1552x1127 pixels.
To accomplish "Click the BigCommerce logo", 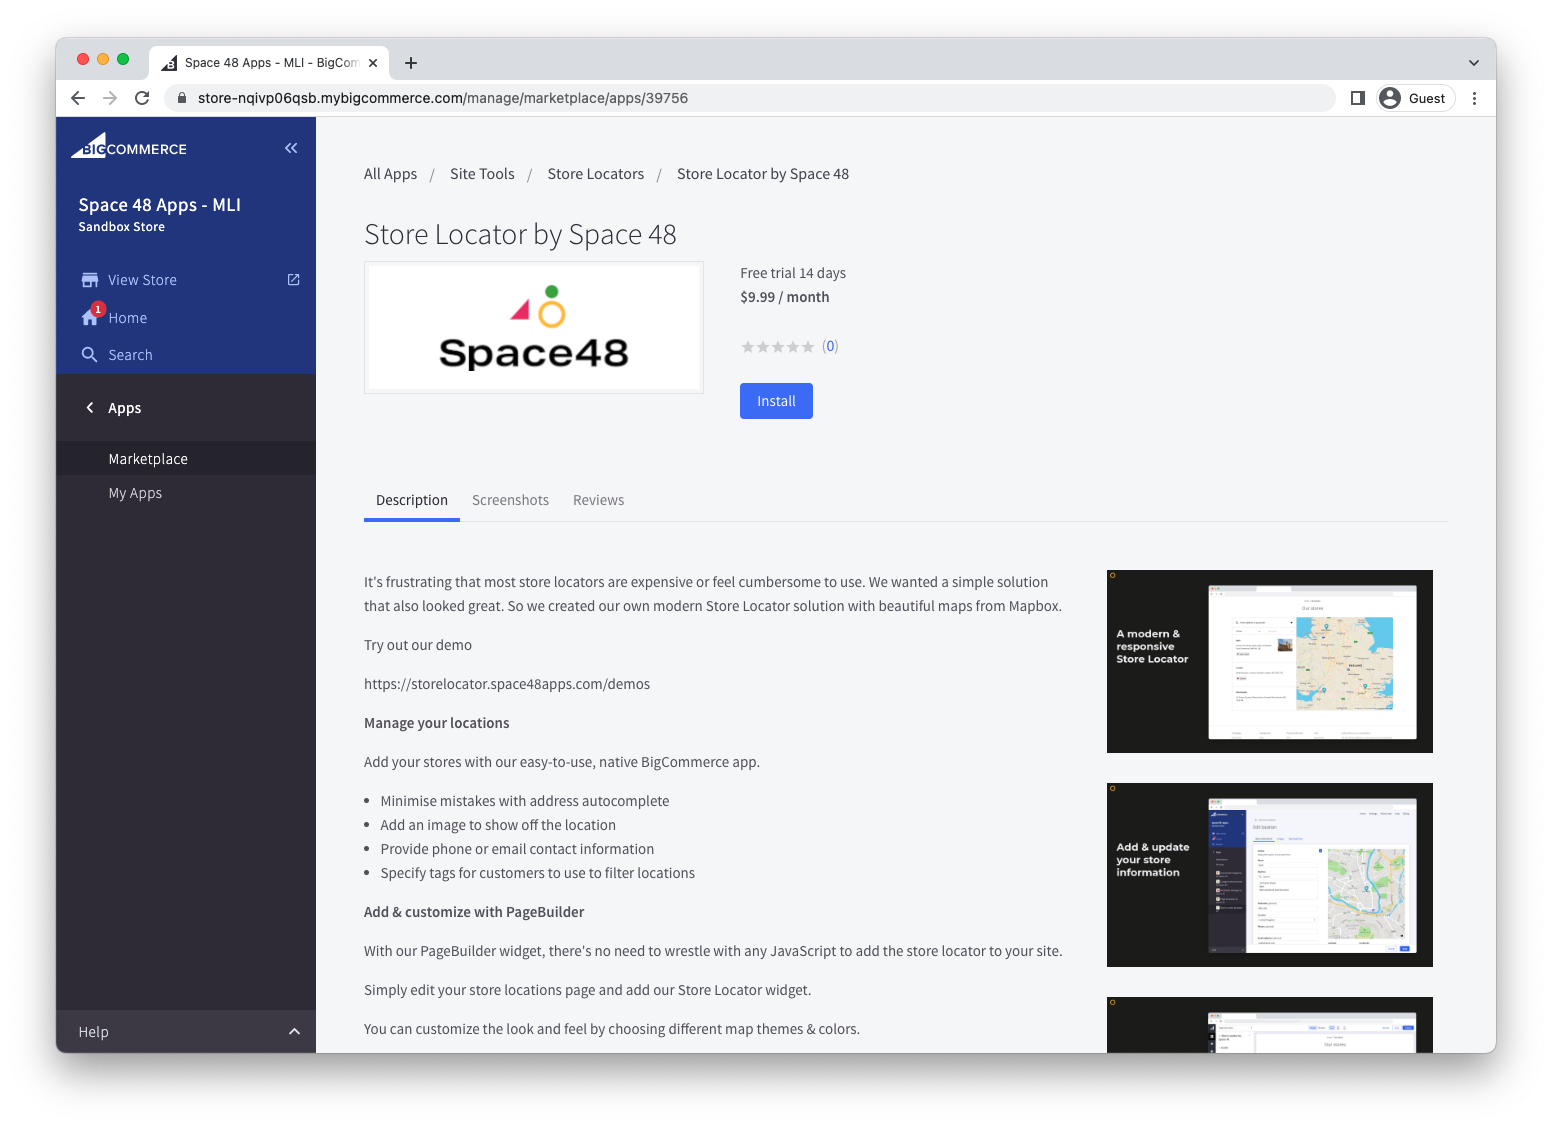I will click(129, 146).
